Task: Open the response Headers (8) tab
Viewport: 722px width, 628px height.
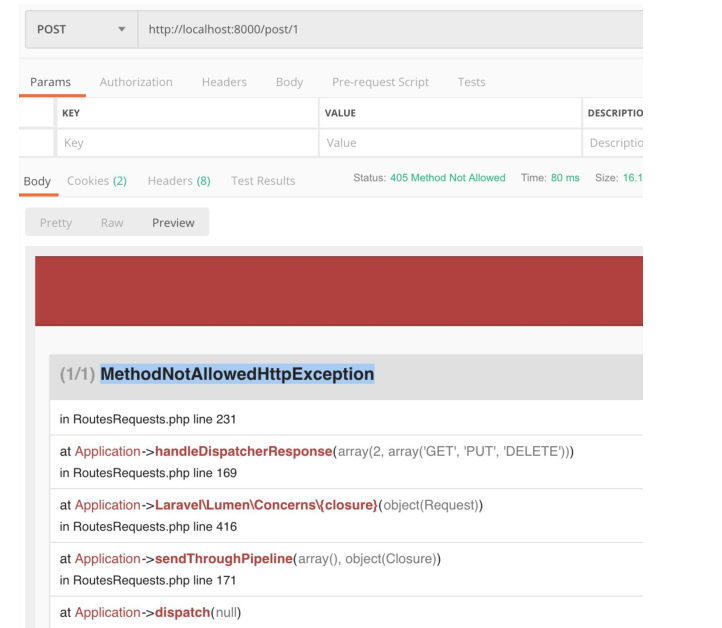Action: pyautogui.click(x=179, y=181)
